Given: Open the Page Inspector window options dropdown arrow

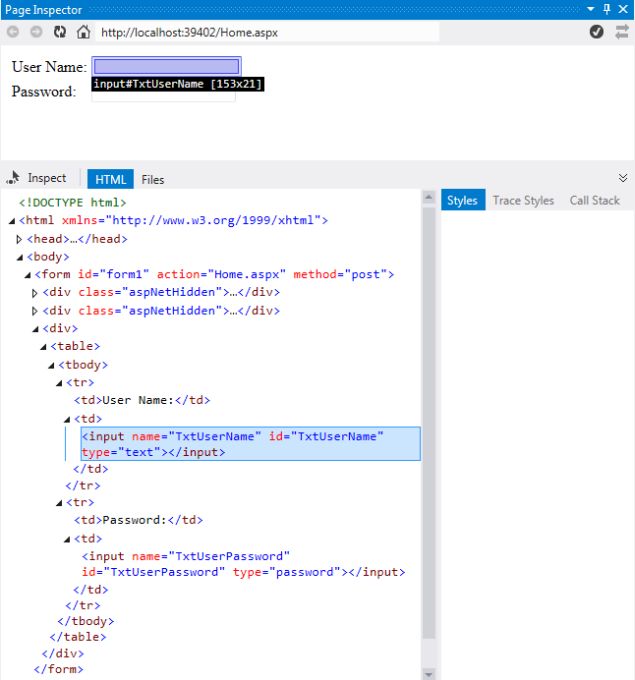Looking at the screenshot, I should 590,9.
